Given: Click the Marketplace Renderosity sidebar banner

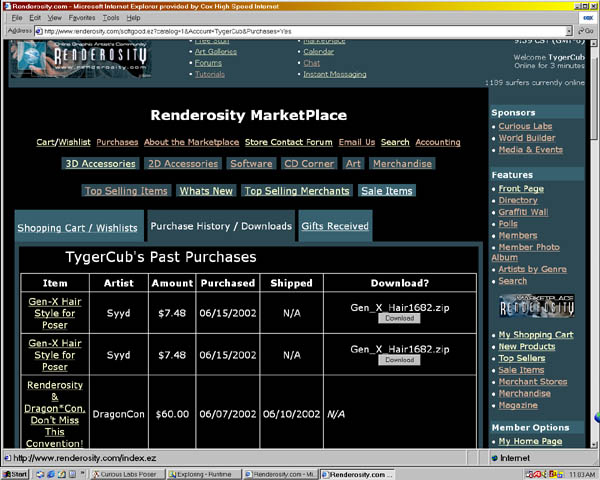Looking at the screenshot, I should (x=536, y=307).
